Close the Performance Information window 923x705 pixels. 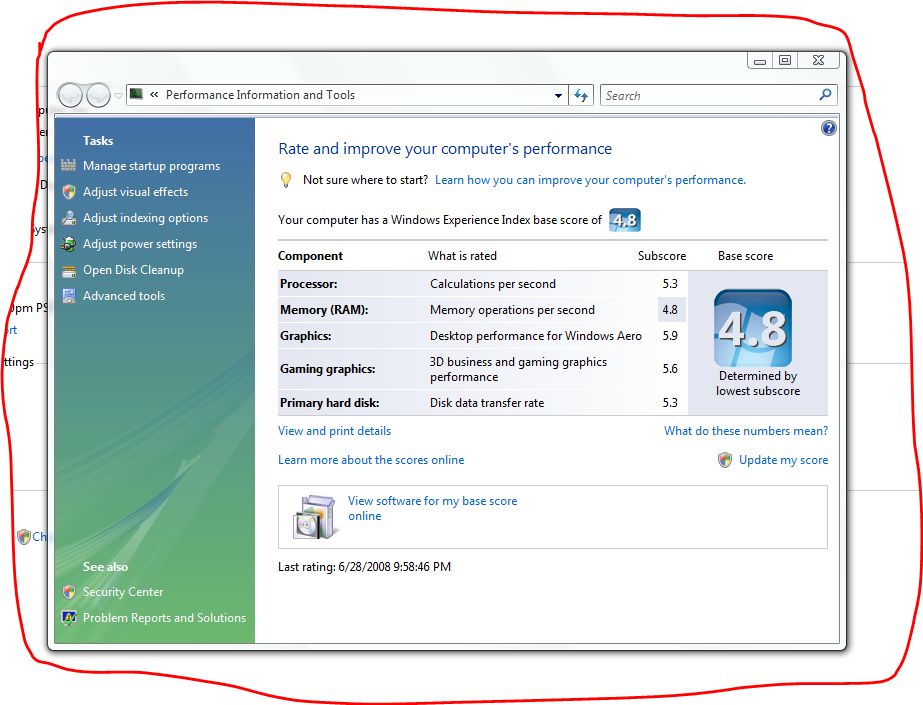pos(818,61)
